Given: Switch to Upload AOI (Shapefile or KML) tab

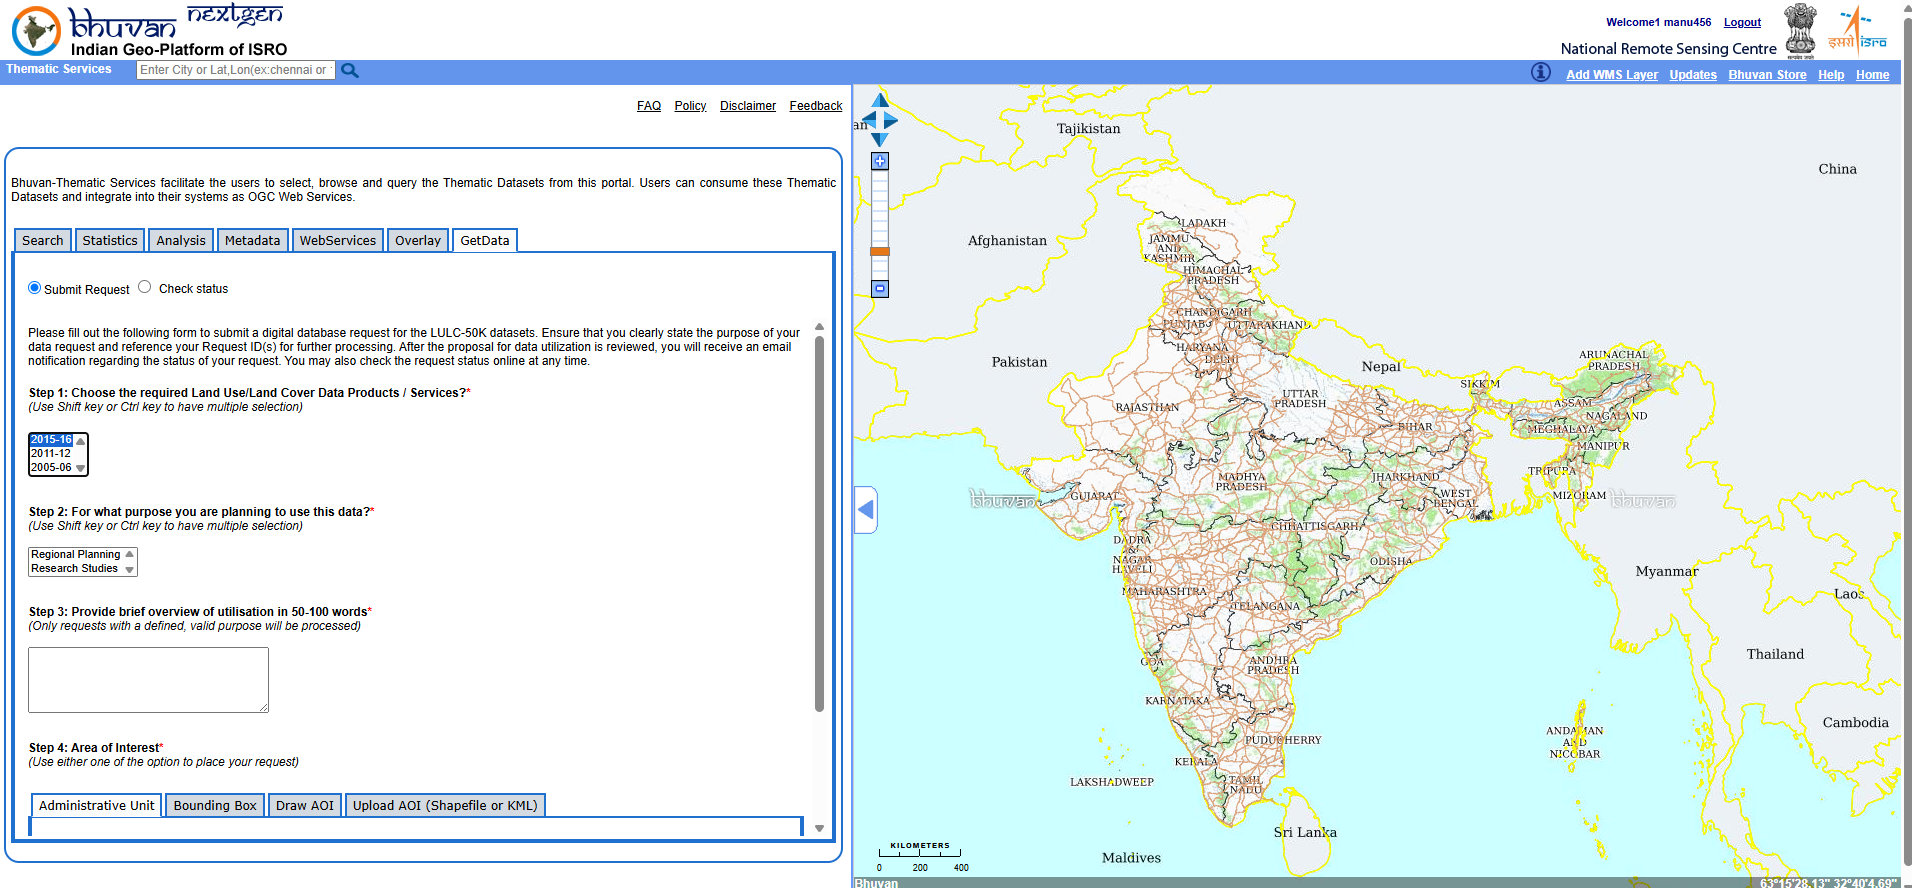Looking at the screenshot, I should [445, 806].
